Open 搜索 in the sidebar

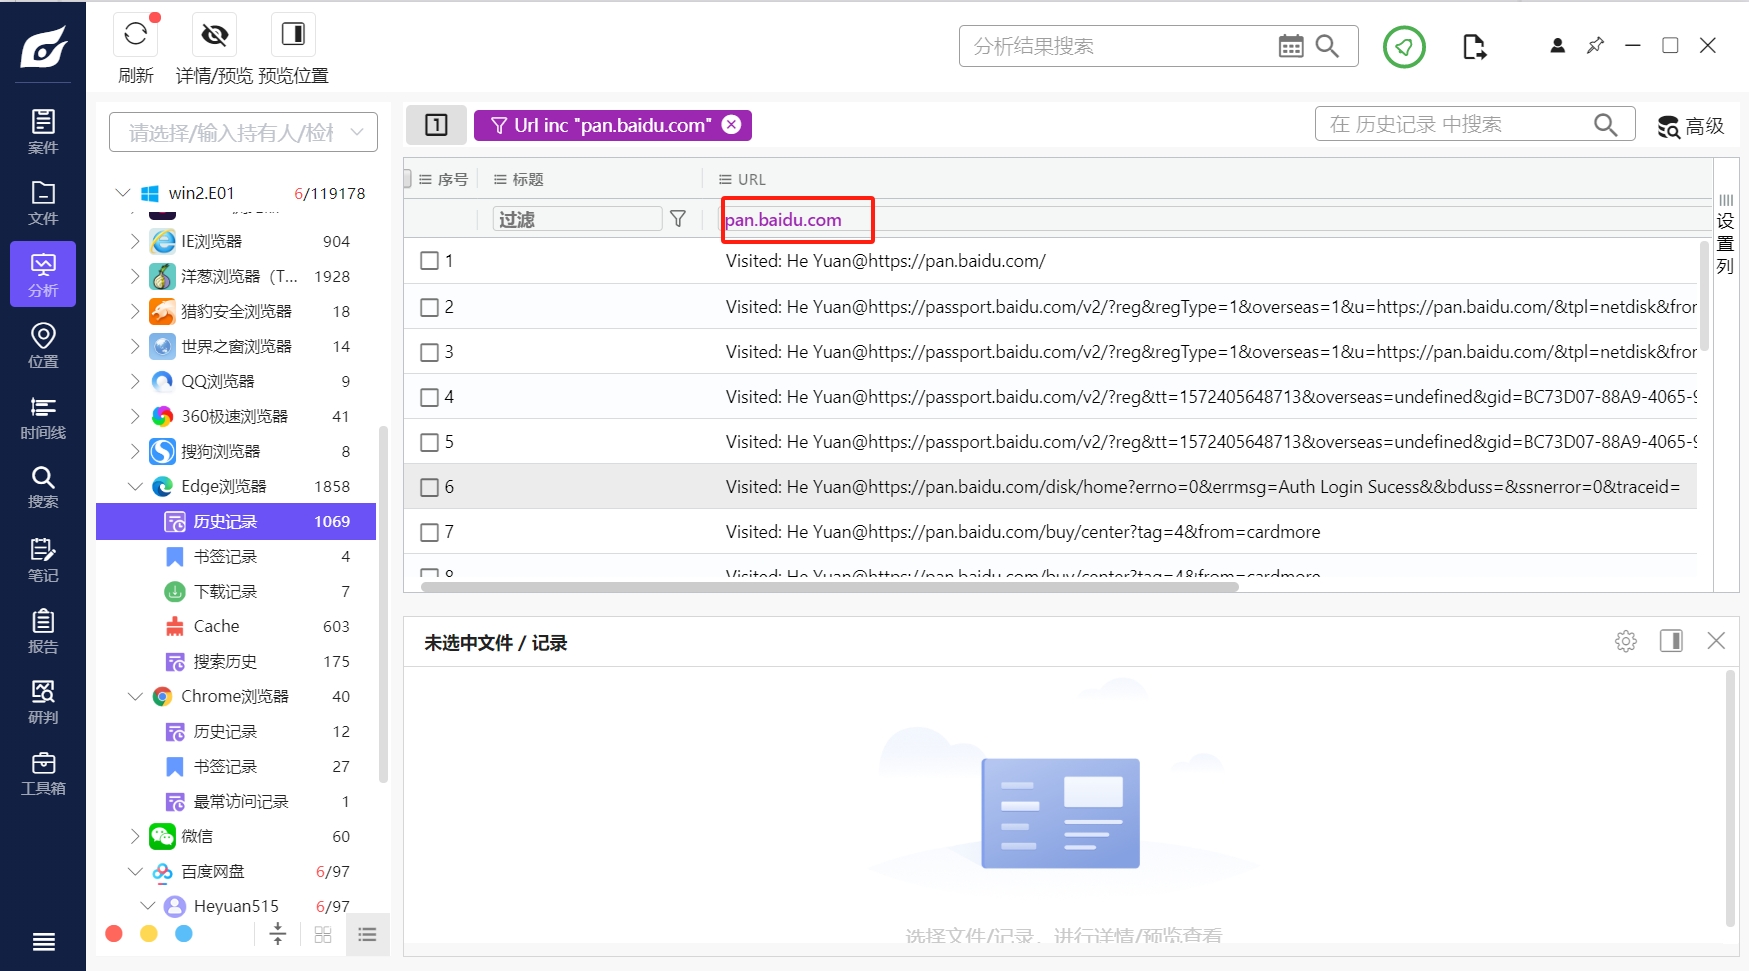pos(43,487)
